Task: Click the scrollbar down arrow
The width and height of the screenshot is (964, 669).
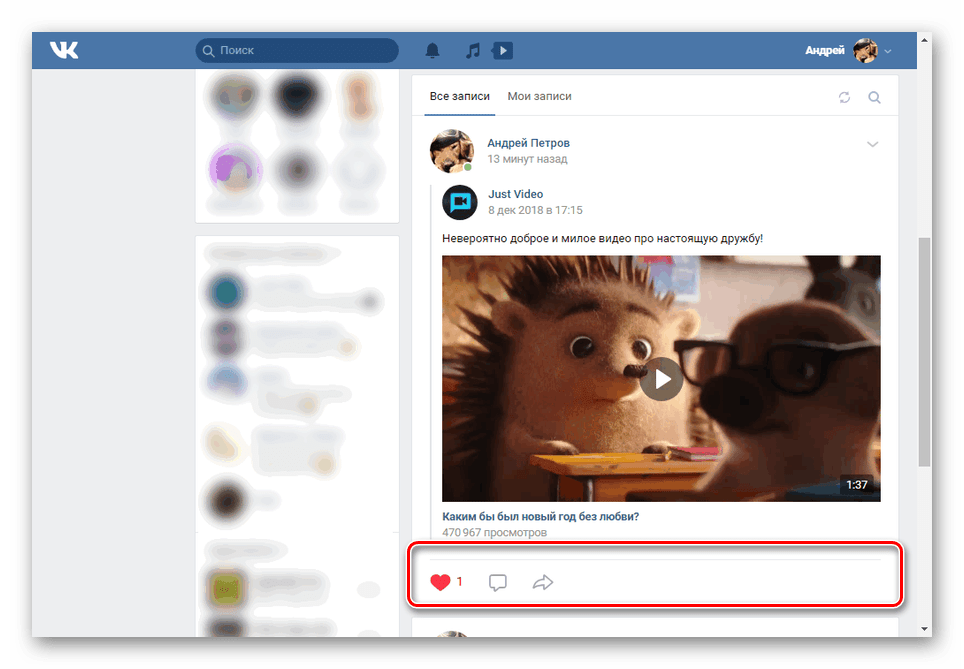Action: click(924, 629)
